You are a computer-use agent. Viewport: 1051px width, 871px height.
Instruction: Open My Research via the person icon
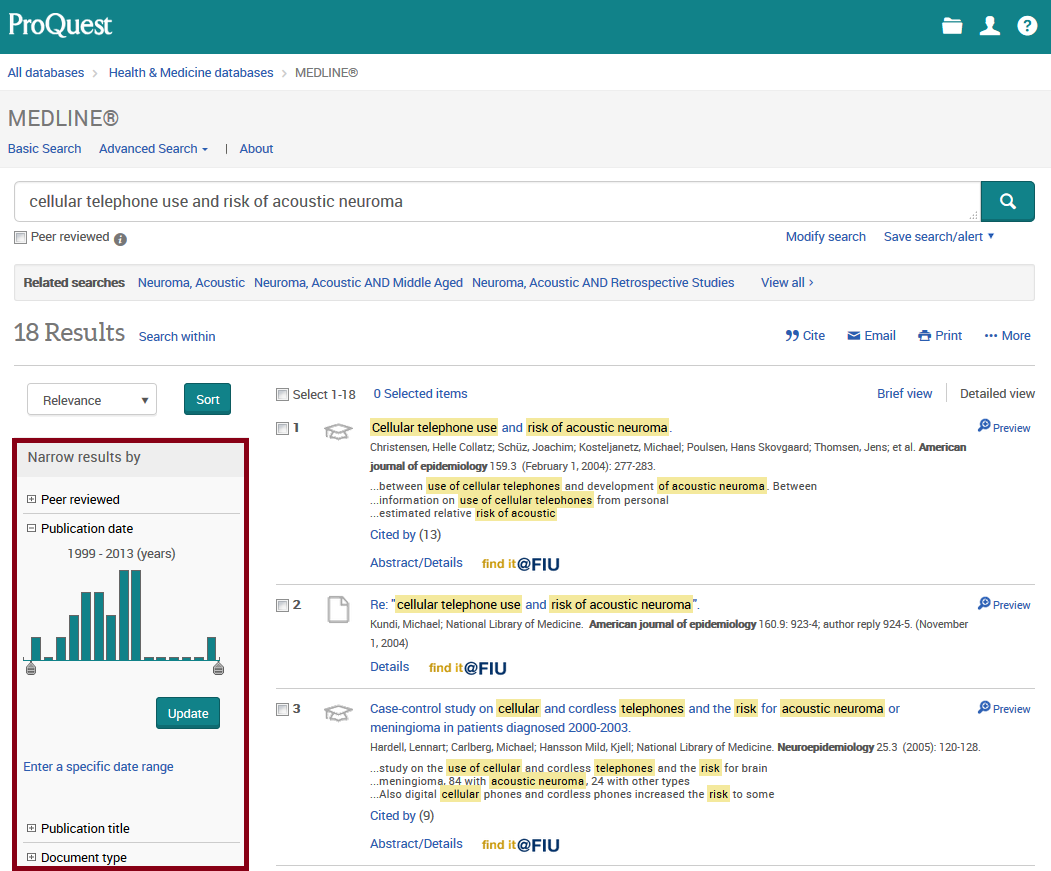tap(990, 27)
